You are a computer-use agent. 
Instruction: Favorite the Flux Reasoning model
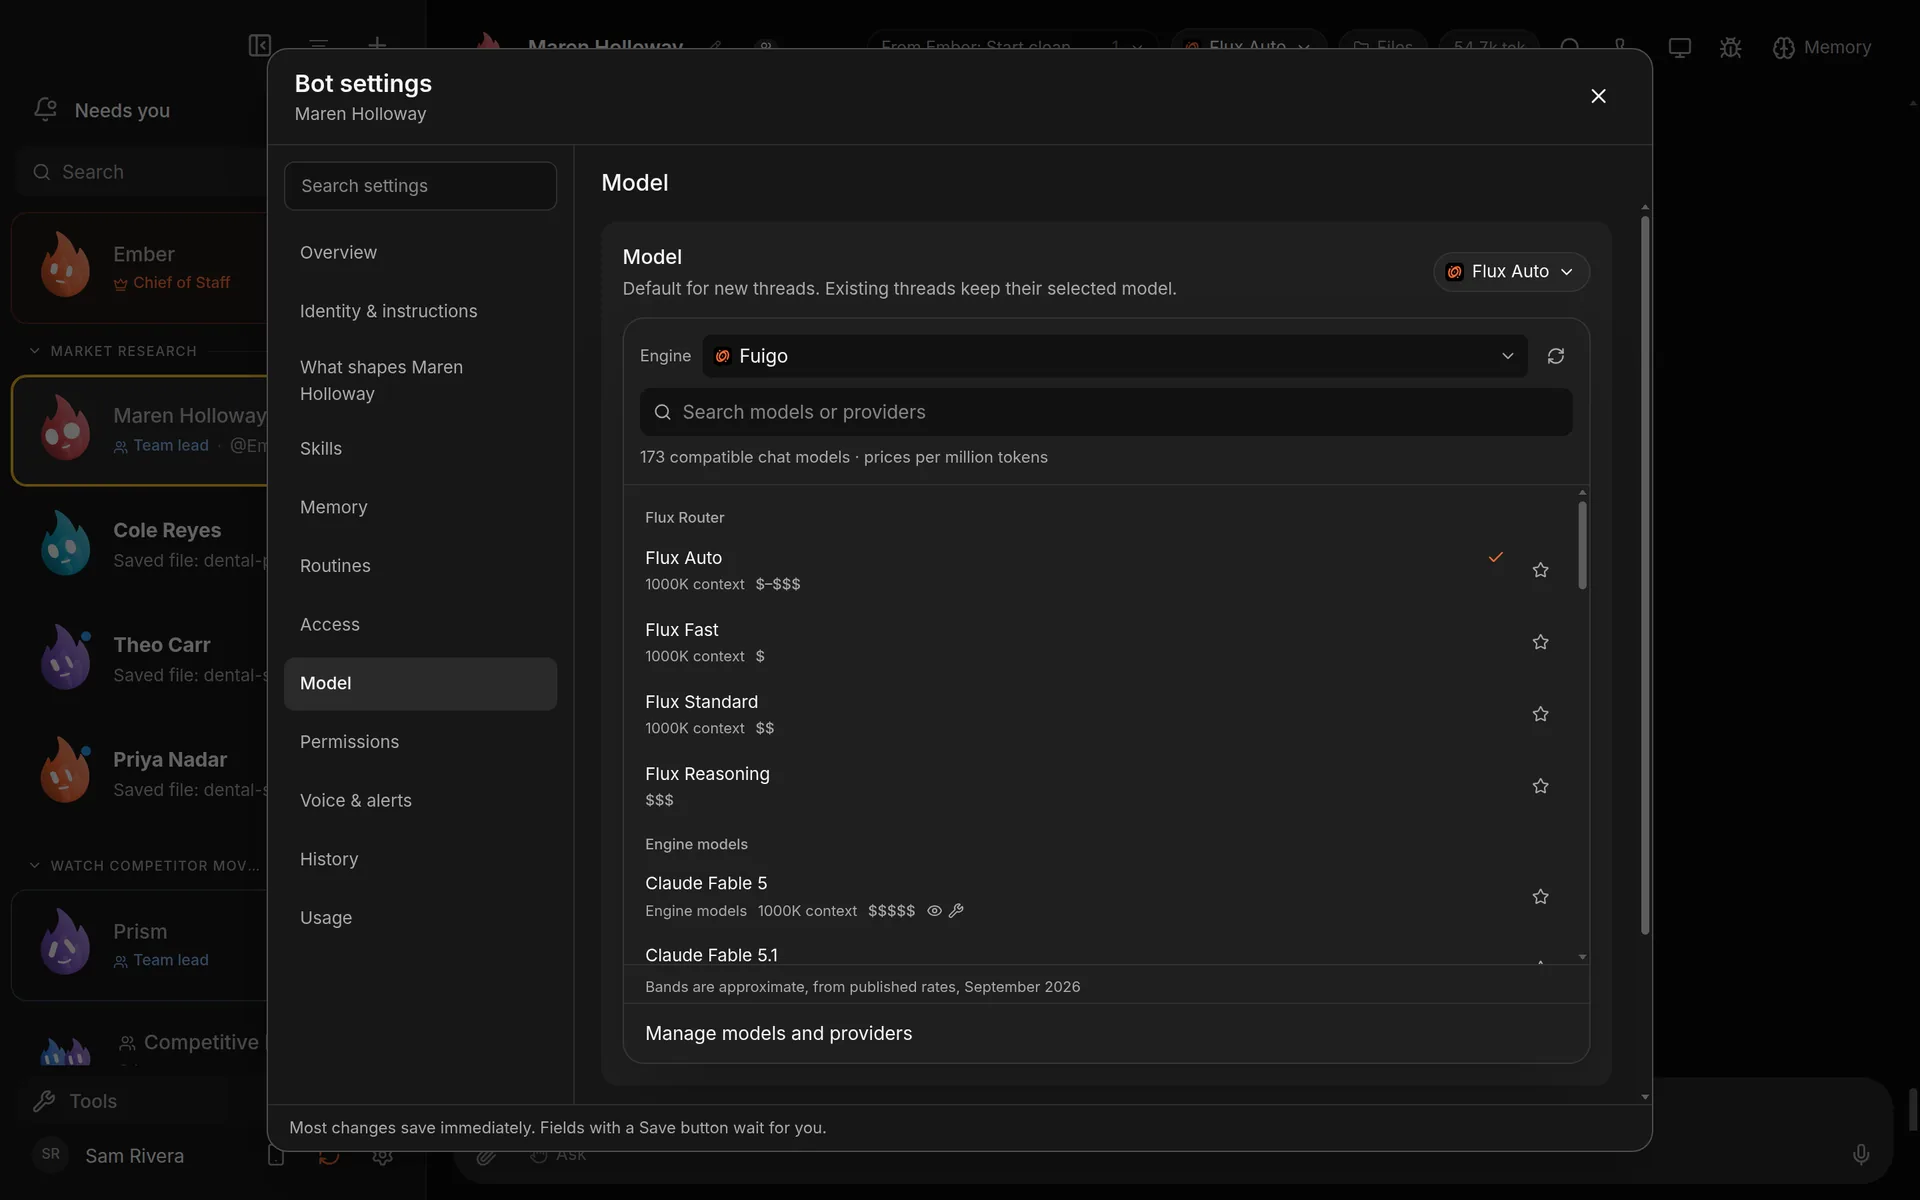pos(1540,786)
